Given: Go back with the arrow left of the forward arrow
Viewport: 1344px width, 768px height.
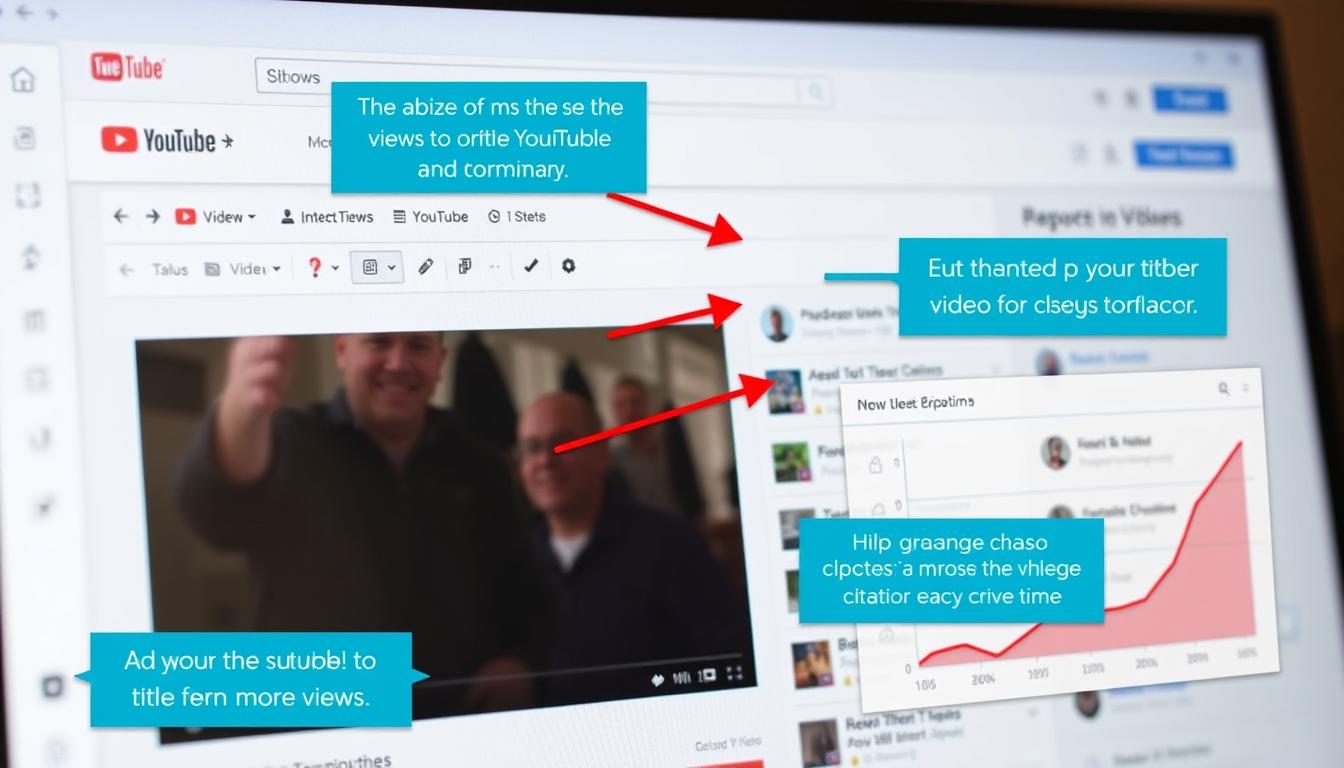Looking at the screenshot, I should 121,216.
